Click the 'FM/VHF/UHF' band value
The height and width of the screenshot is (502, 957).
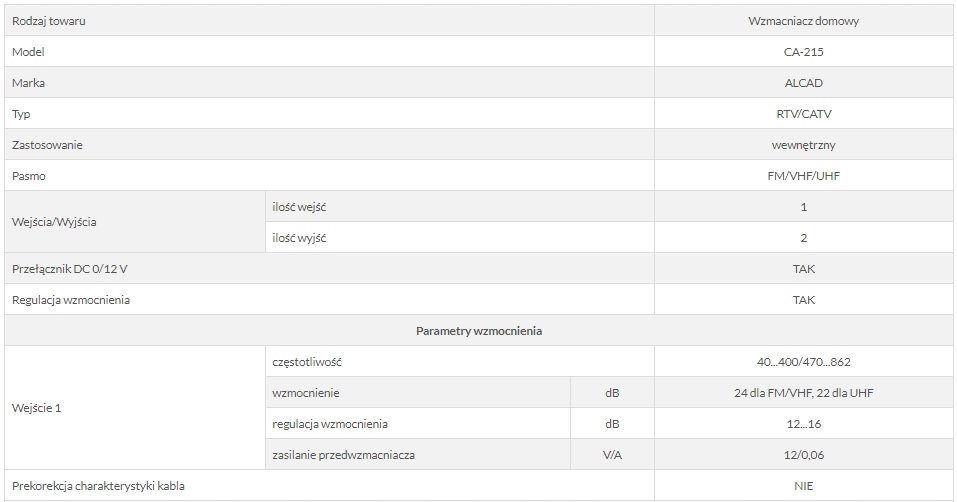(803, 176)
